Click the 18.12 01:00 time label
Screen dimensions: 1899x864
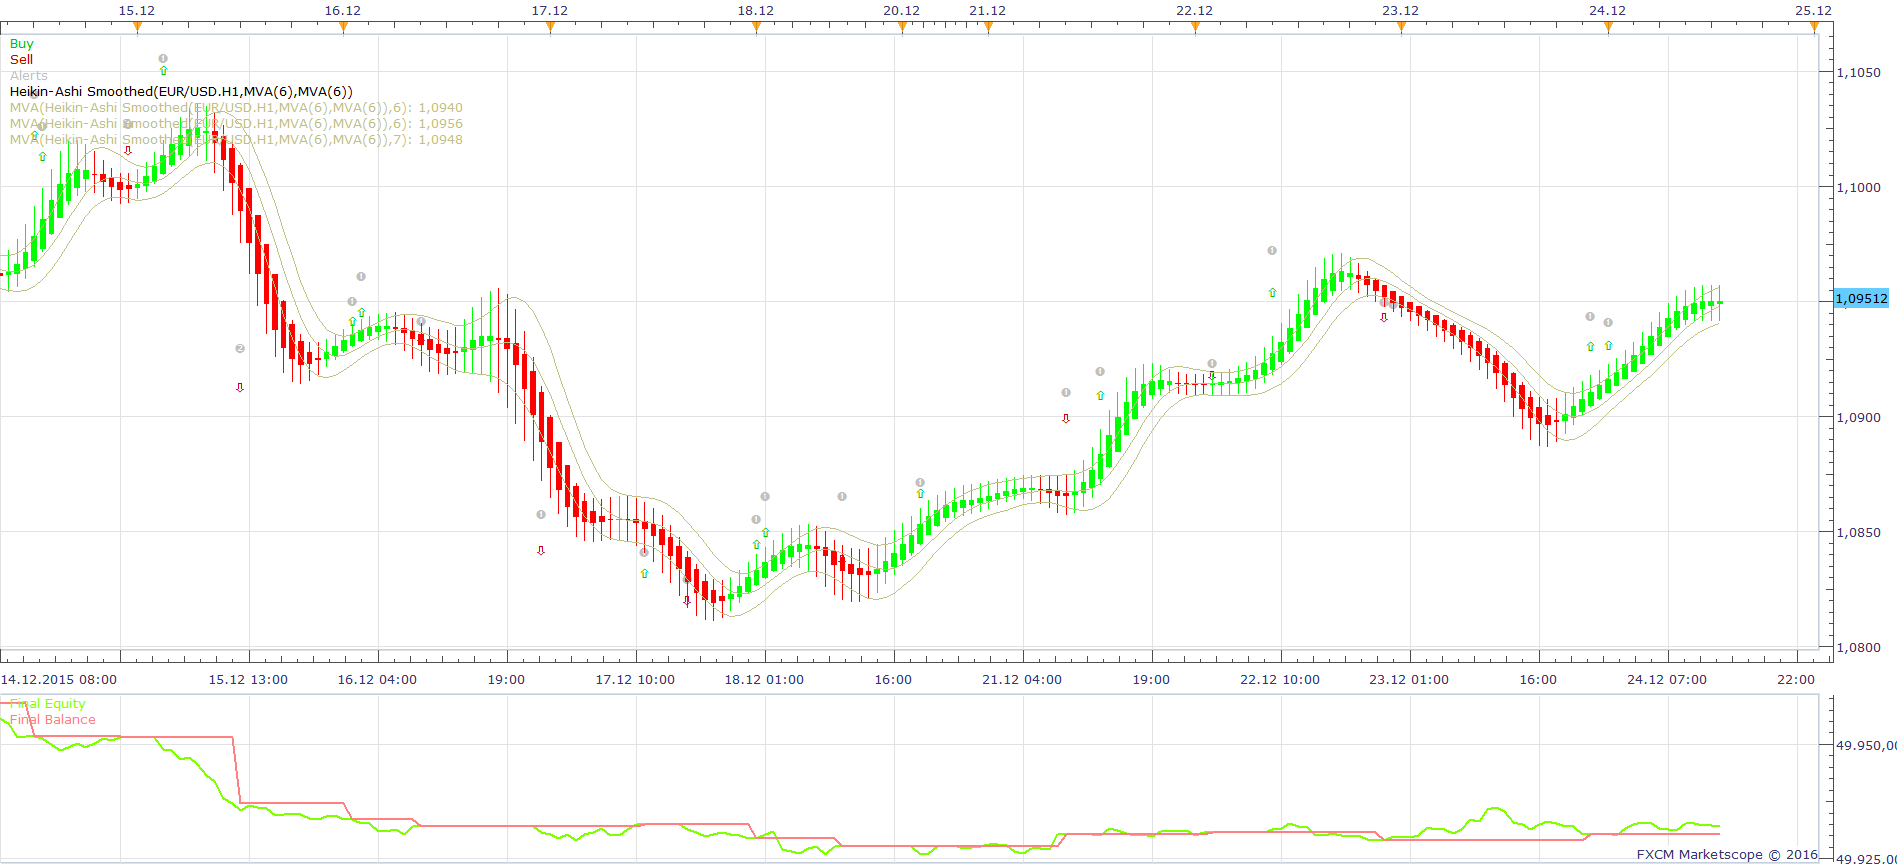[x=764, y=680]
